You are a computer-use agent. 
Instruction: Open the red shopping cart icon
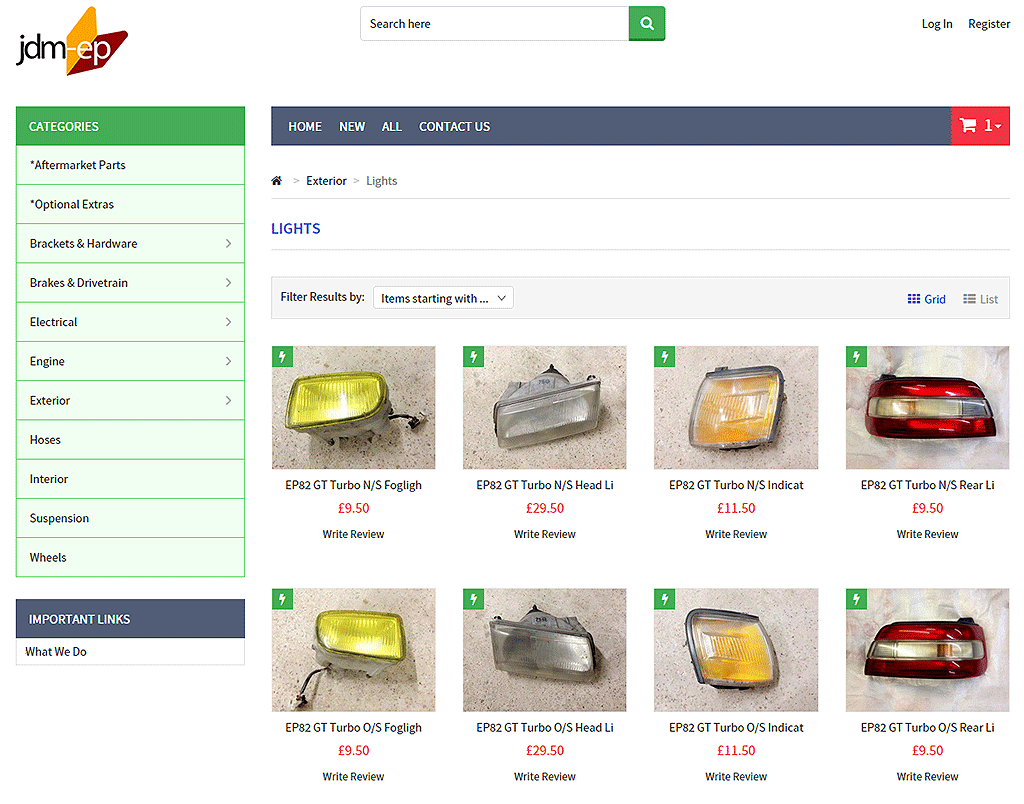(x=980, y=125)
